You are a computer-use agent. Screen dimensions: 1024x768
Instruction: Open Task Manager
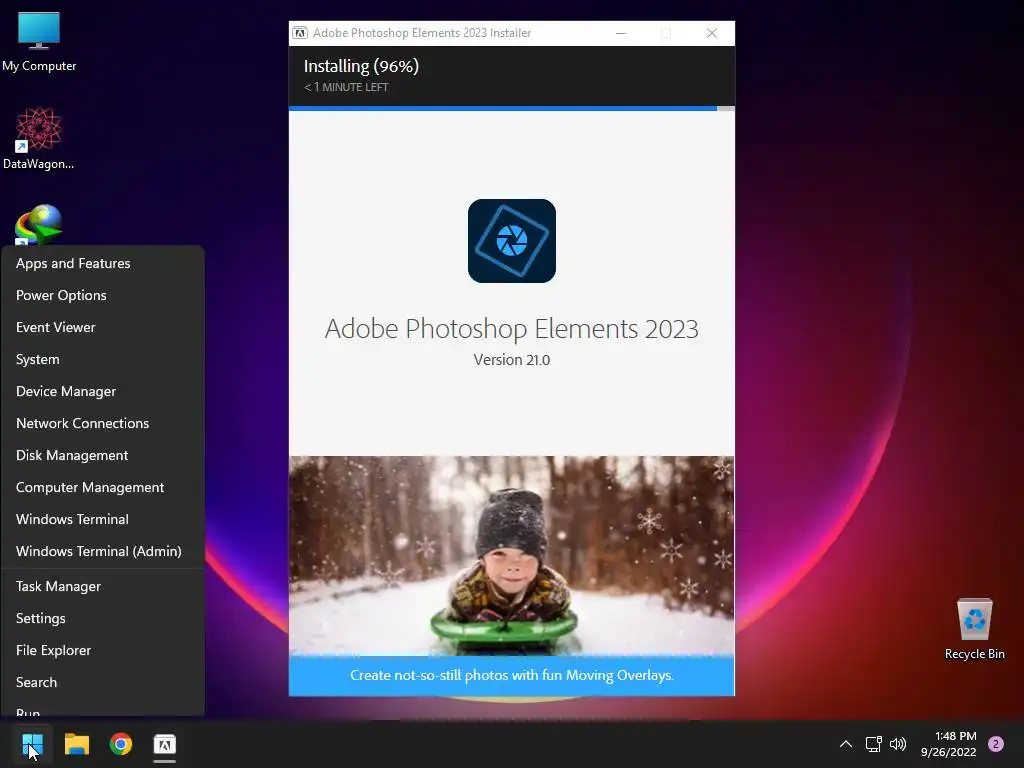point(103,586)
